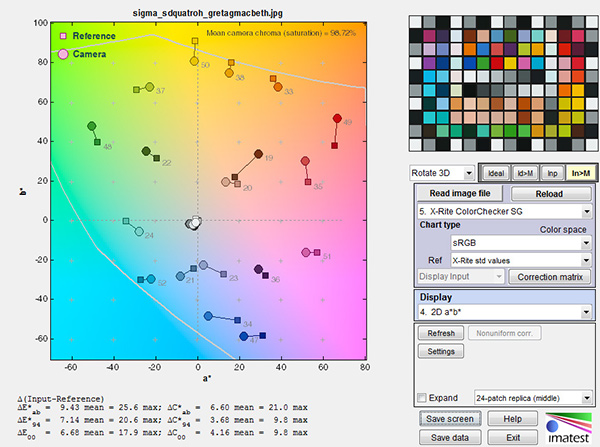Screen dimensions: 600x447
Task: Click the Camera legend circle marker
Action: [x=63, y=54]
